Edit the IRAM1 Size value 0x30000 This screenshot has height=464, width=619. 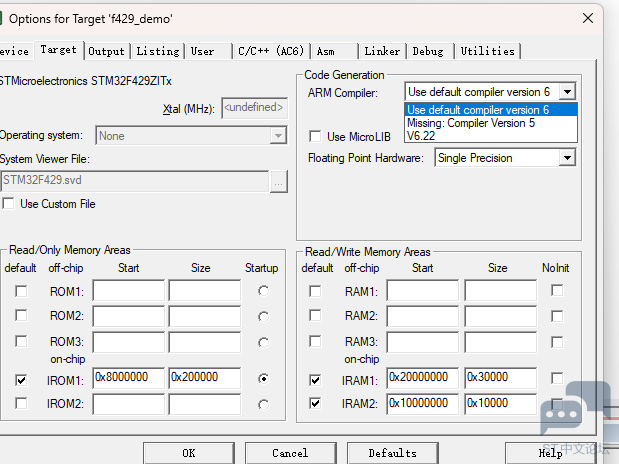(501, 378)
